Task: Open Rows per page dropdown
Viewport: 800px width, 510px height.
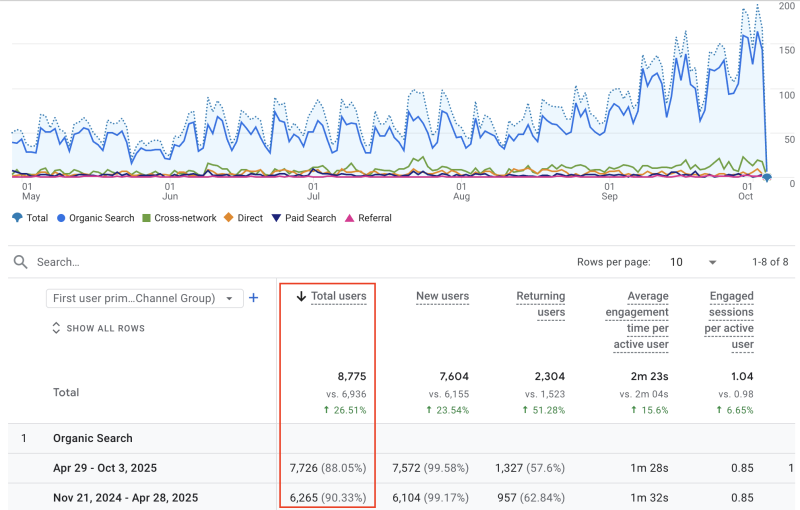Action: pyautogui.click(x=694, y=262)
